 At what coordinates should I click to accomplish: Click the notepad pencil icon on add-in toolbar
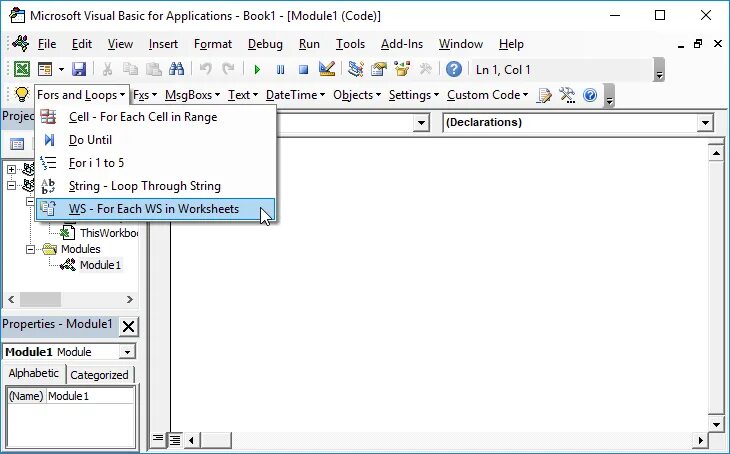544,95
